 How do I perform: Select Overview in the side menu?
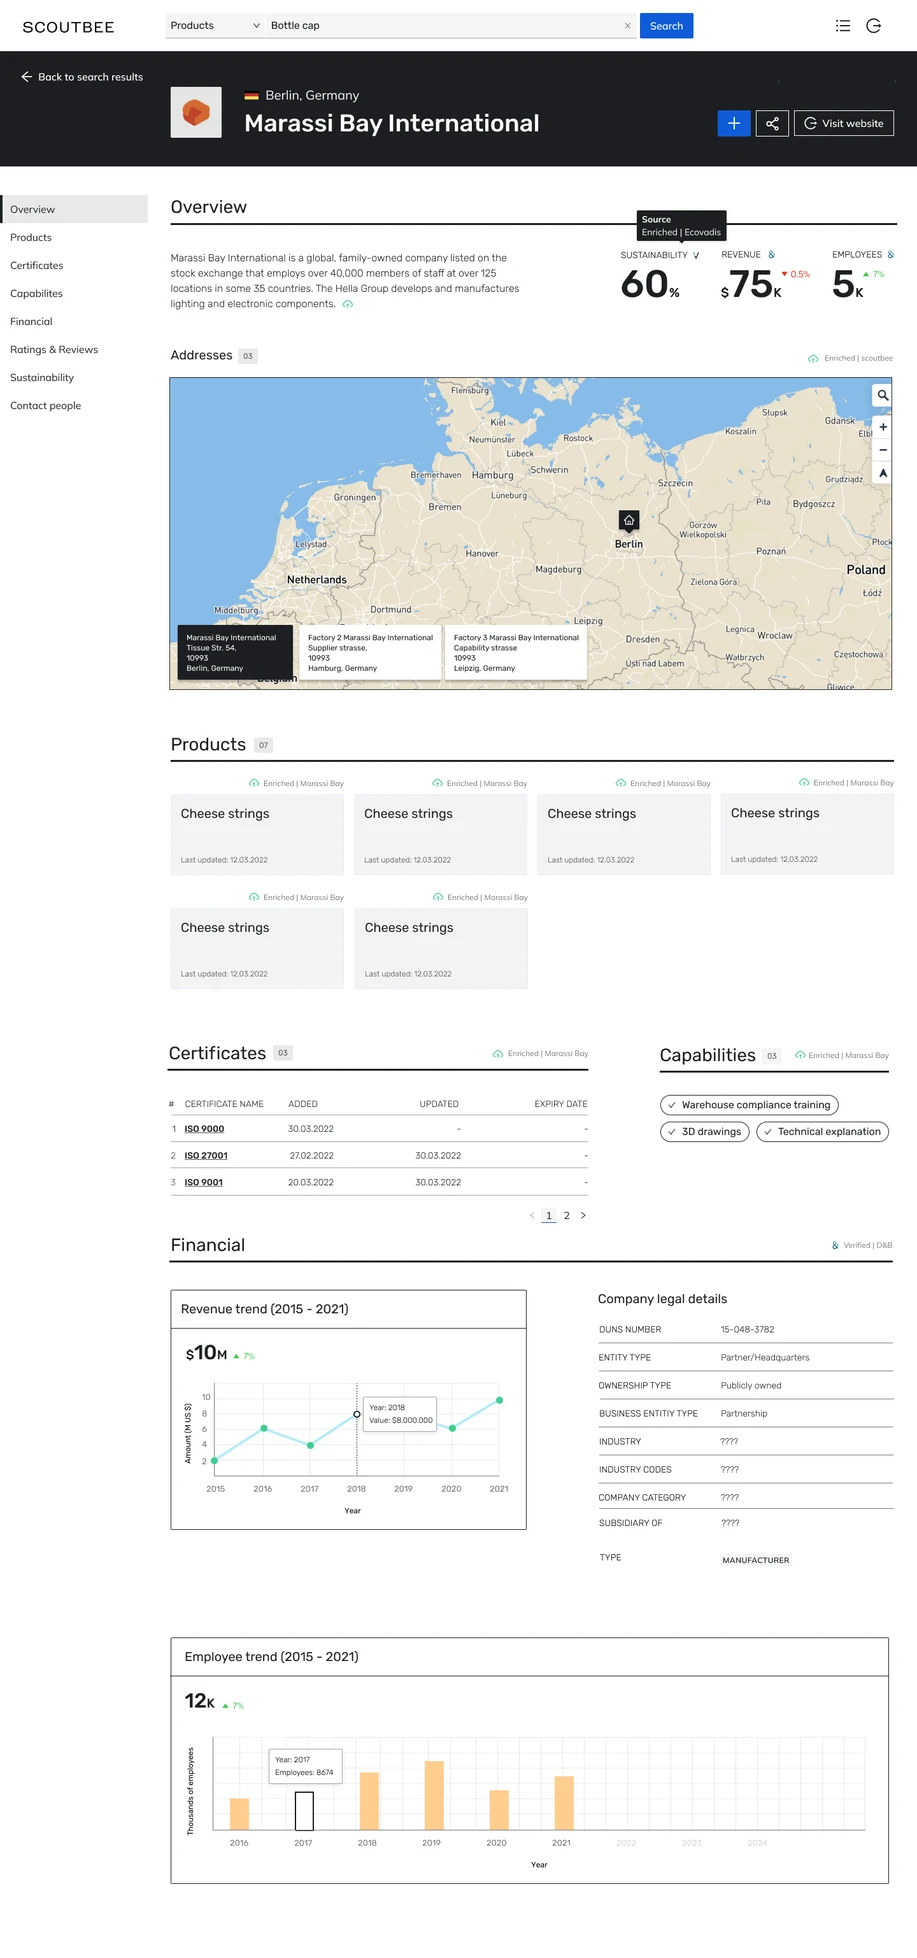(x=74, y=209)
